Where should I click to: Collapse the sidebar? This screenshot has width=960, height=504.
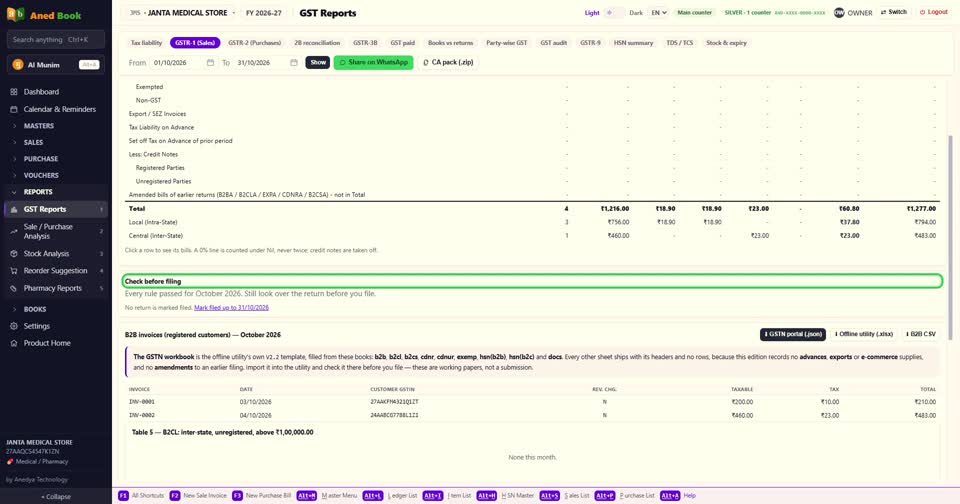click(x=56, y=497)
